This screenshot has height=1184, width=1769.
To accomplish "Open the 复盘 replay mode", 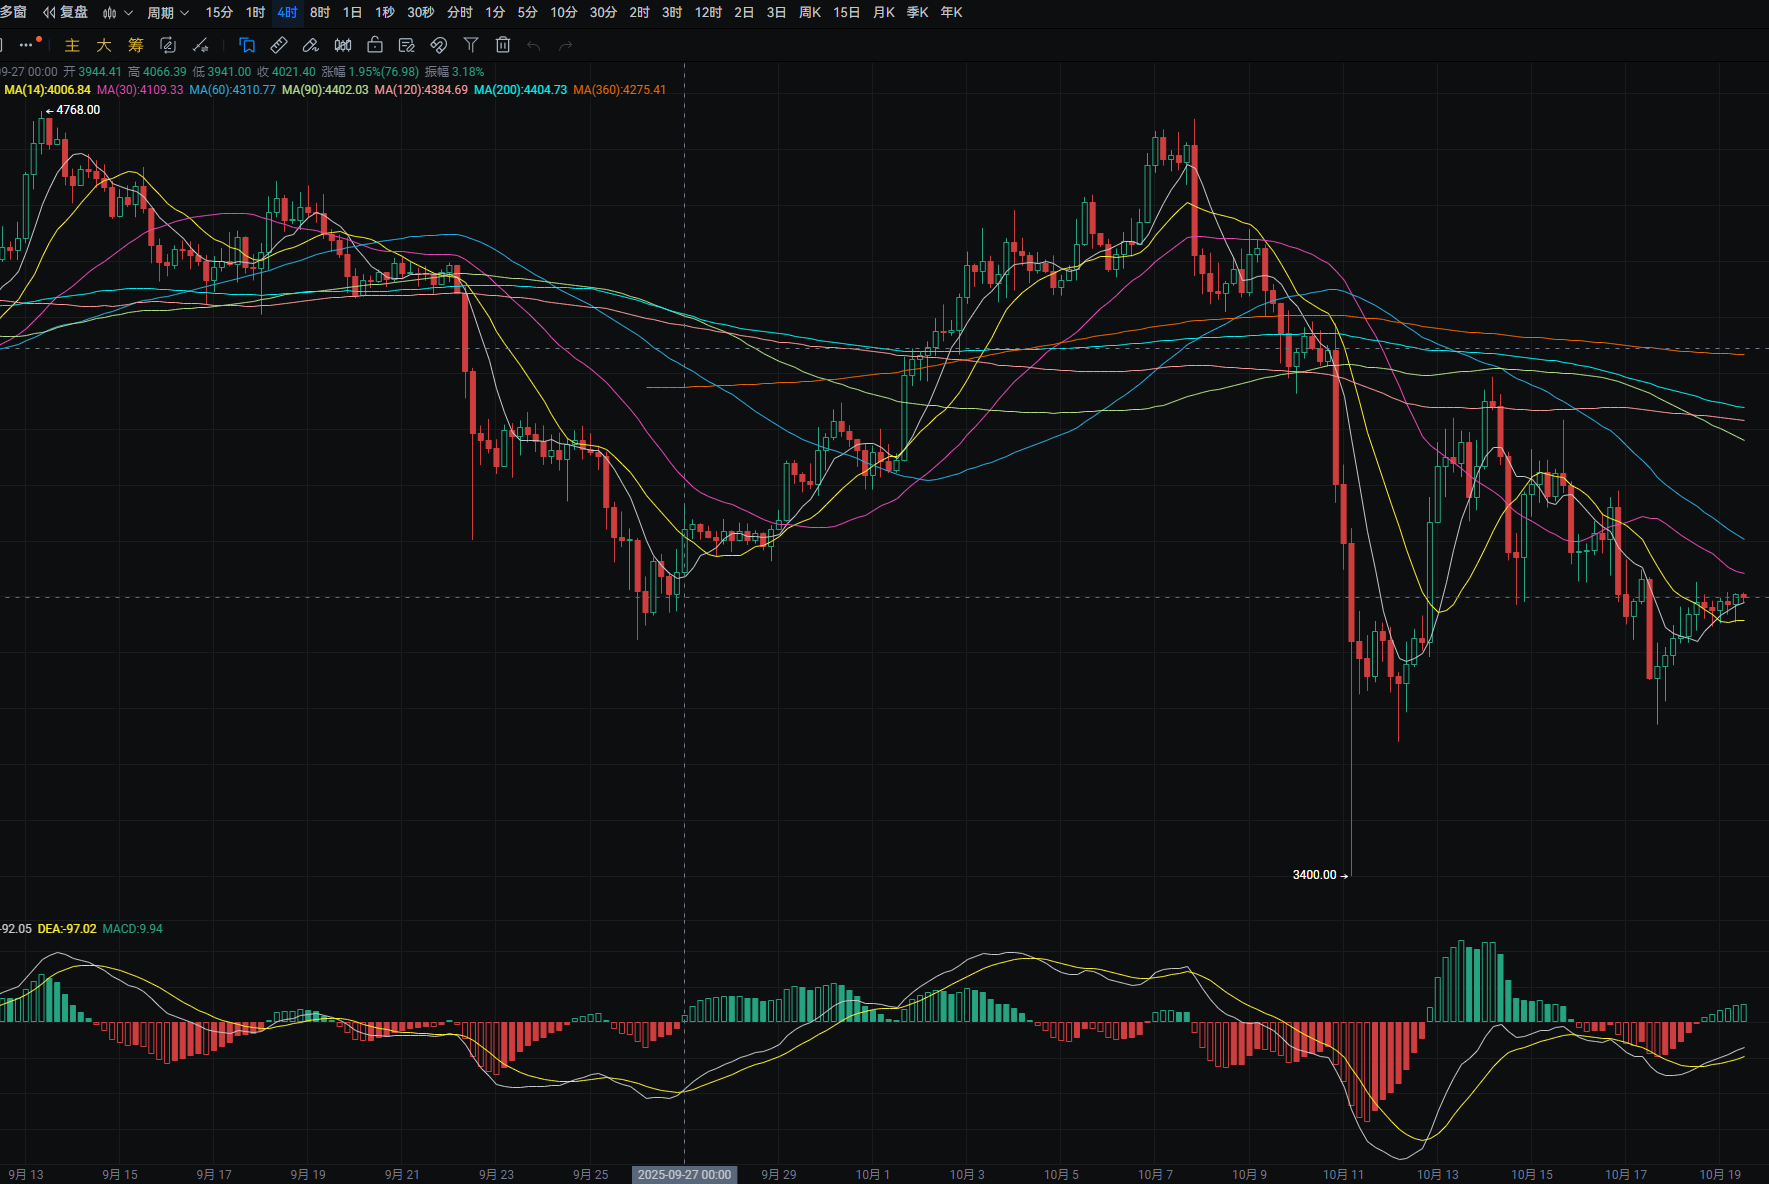I will (x=66, y=12).
